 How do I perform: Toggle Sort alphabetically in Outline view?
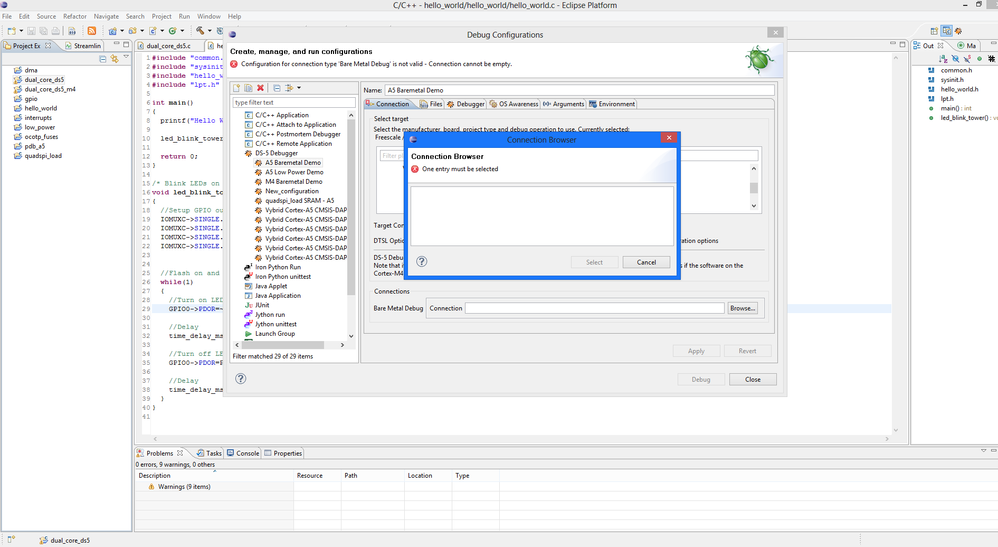(x=943, y=59)
